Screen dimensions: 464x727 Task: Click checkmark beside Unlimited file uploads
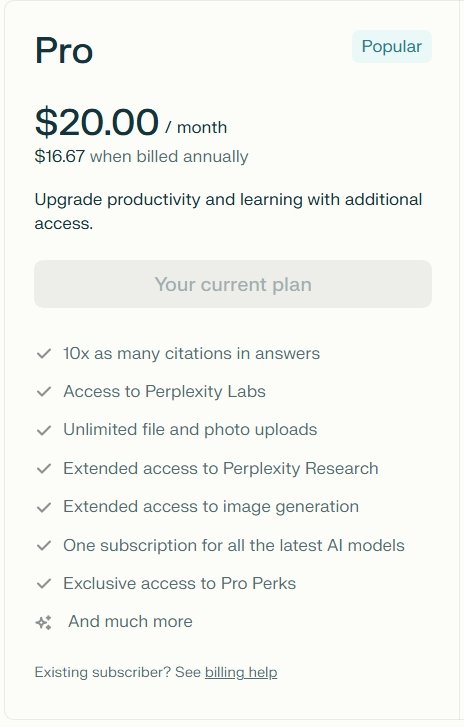point(44,431)
